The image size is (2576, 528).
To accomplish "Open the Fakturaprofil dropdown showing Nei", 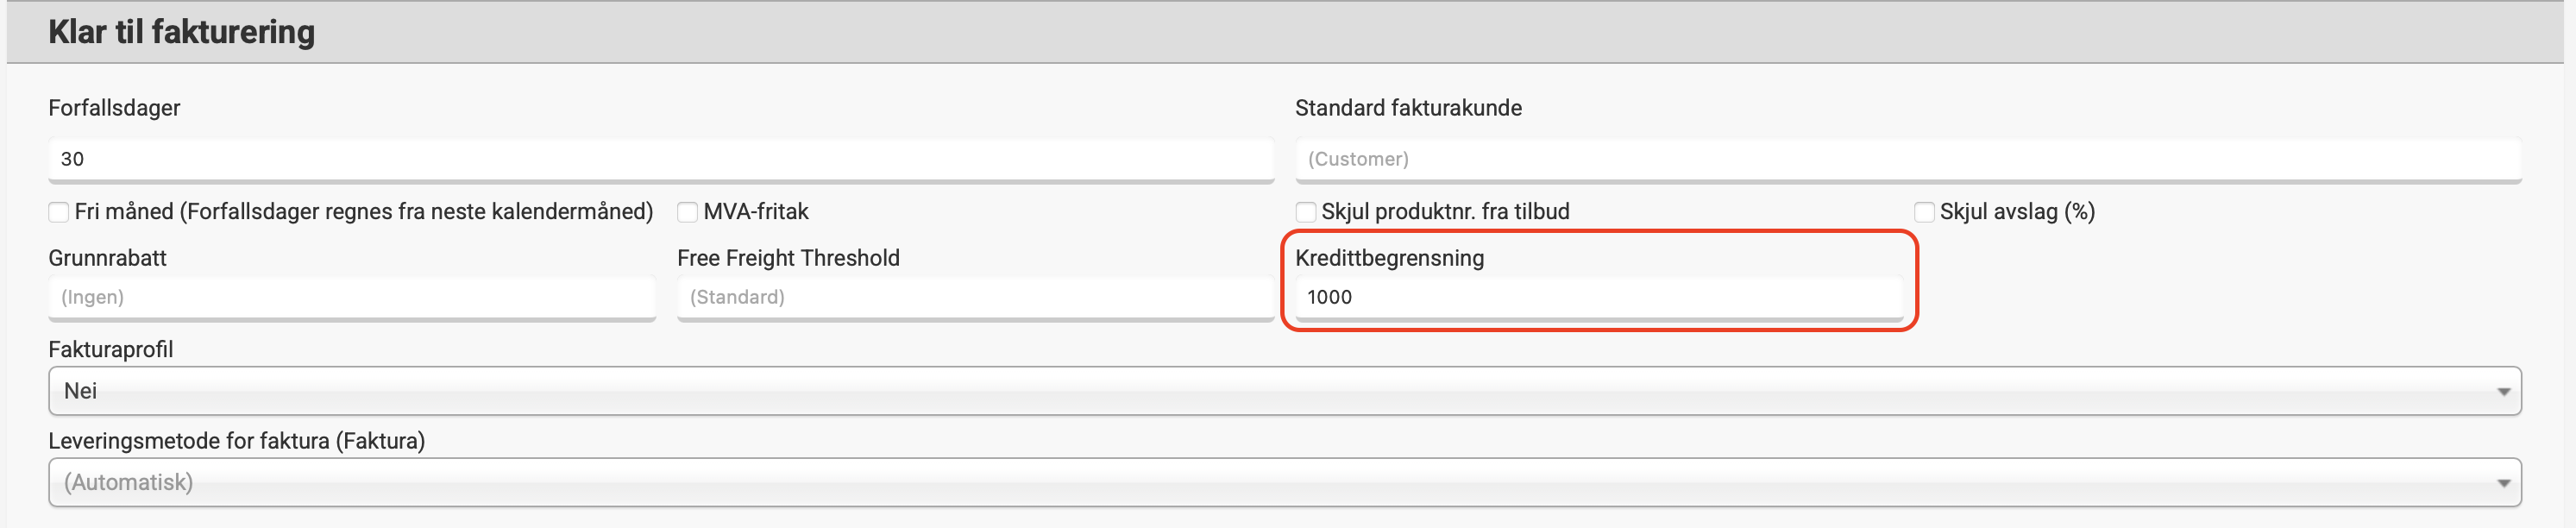I will (1284, 391).
